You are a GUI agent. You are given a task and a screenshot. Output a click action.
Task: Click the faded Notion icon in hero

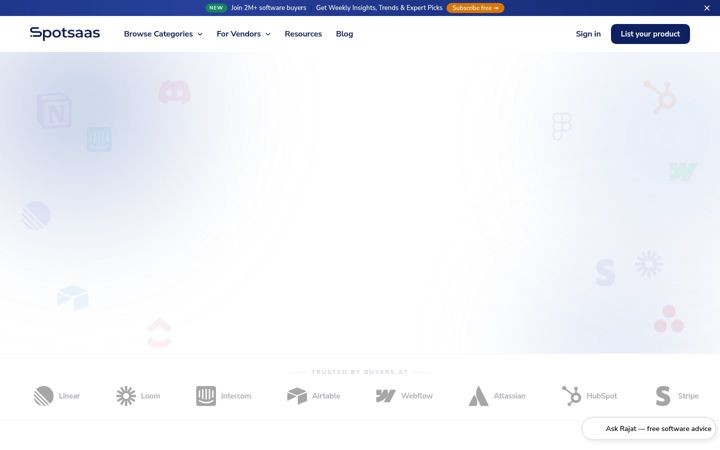pos(54,111)
